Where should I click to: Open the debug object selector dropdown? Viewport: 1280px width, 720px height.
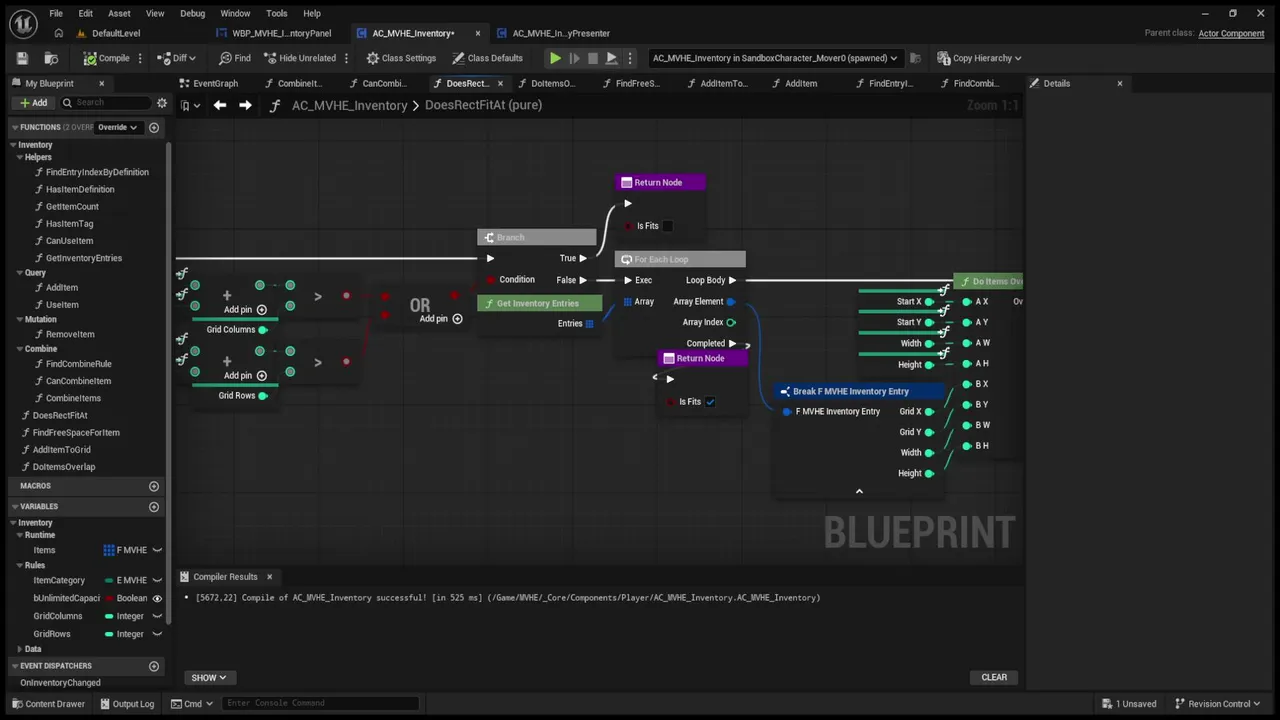point(775,58)
